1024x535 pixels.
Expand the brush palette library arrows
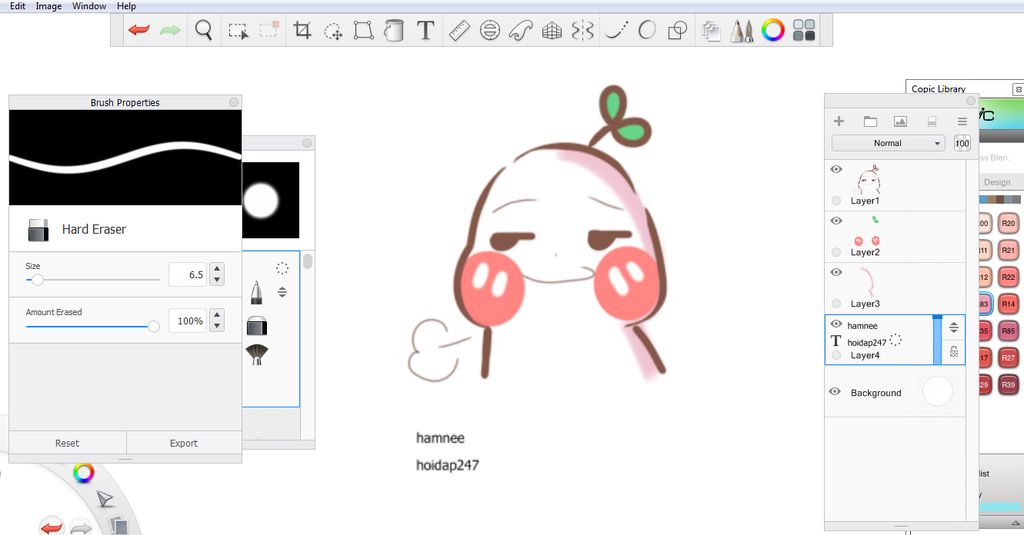282,292
